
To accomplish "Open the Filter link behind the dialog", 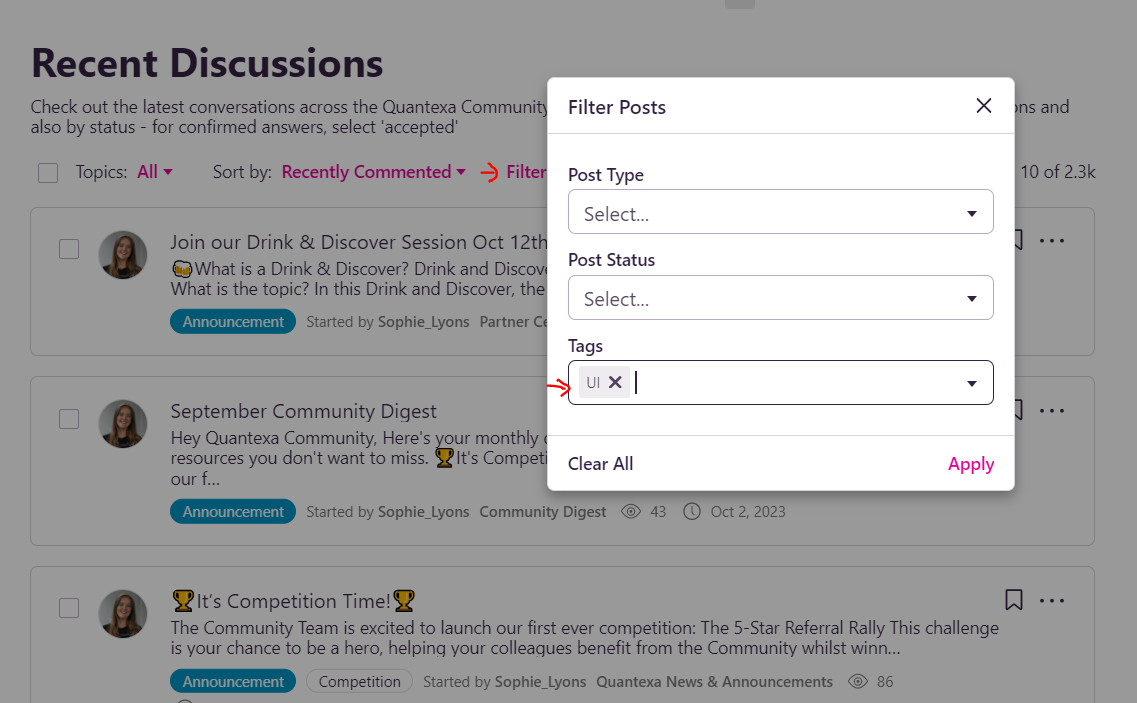I will pos(526,172).
